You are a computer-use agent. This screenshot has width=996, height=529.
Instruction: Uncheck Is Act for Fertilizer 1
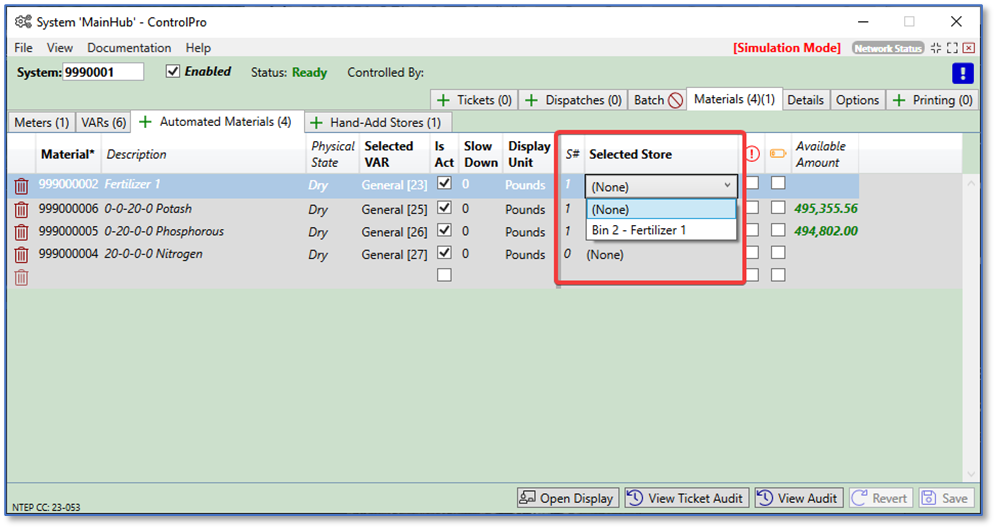[x=444, y=184]
